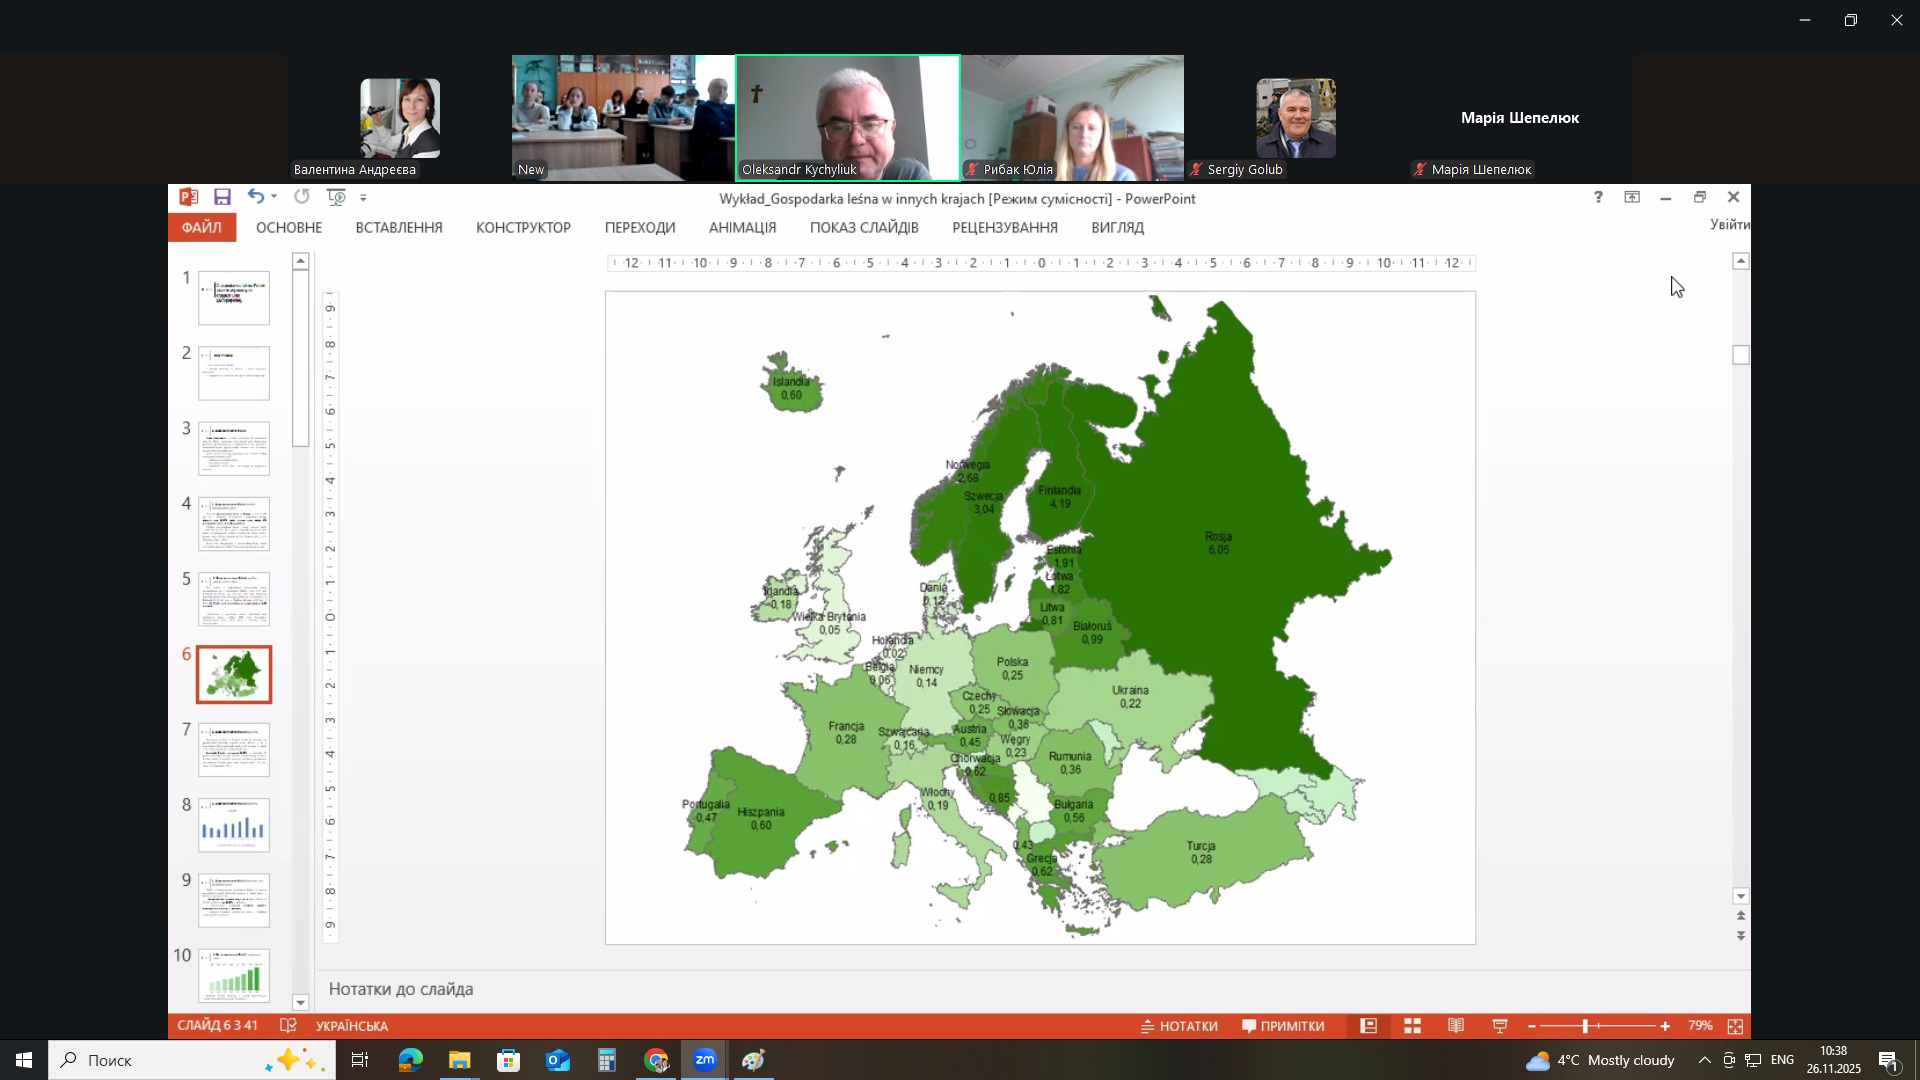Open PowerPoint Help question mark

[x=1597, y=197]
